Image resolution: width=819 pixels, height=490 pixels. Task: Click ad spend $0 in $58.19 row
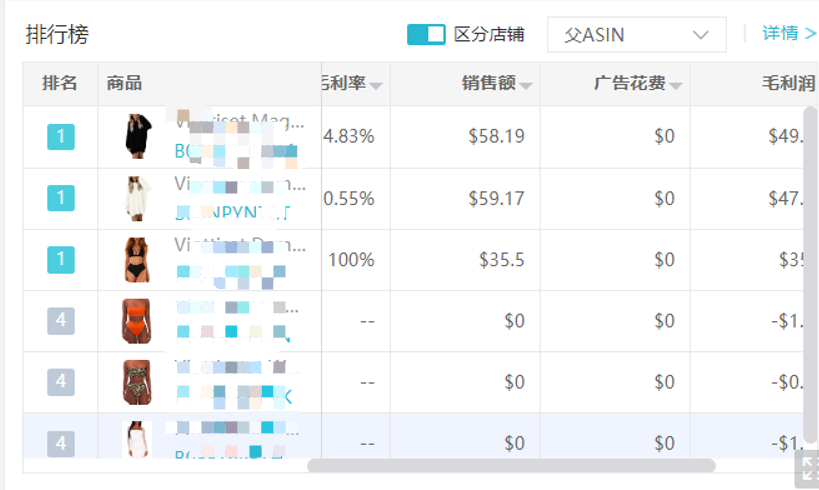(664, 136)
